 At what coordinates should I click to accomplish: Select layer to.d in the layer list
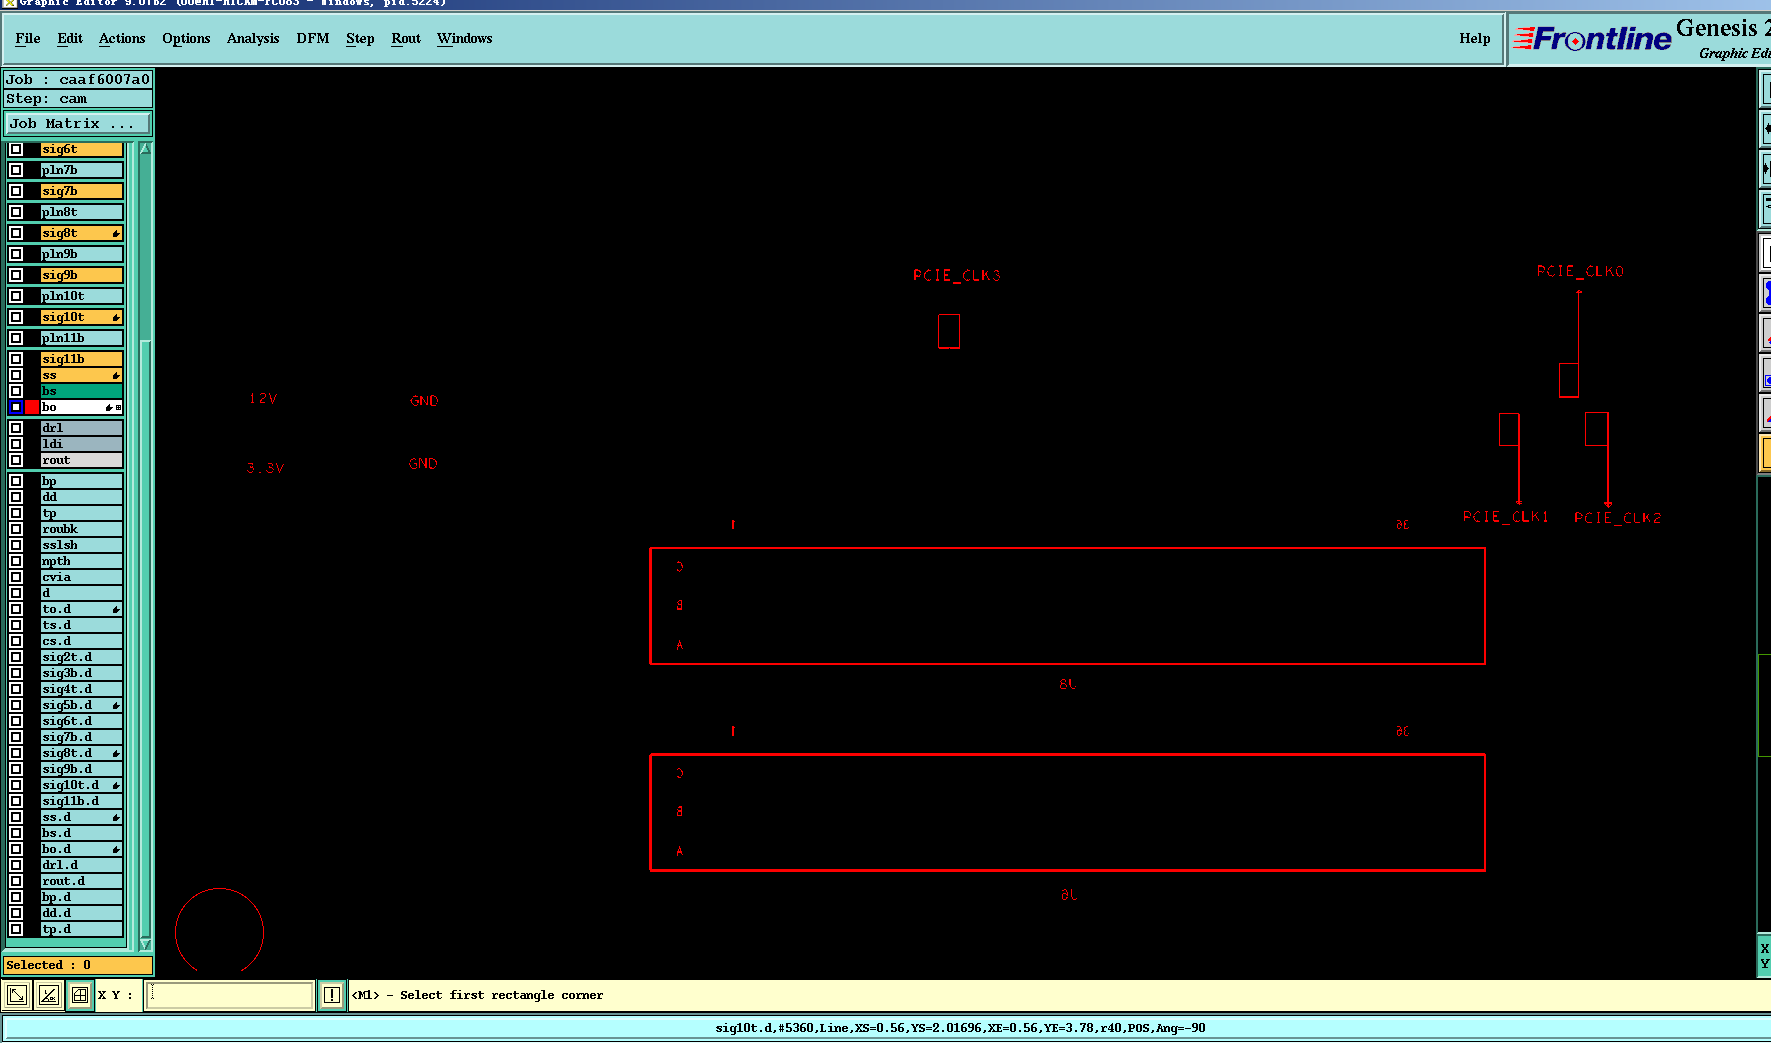pyautogui.click(x=81, y=610)
